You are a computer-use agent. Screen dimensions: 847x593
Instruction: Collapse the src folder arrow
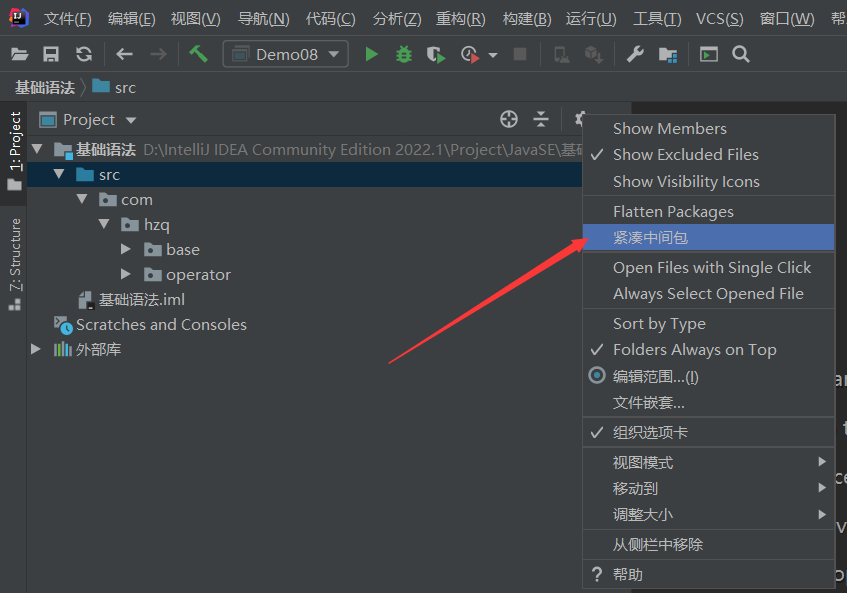point(59,174)
